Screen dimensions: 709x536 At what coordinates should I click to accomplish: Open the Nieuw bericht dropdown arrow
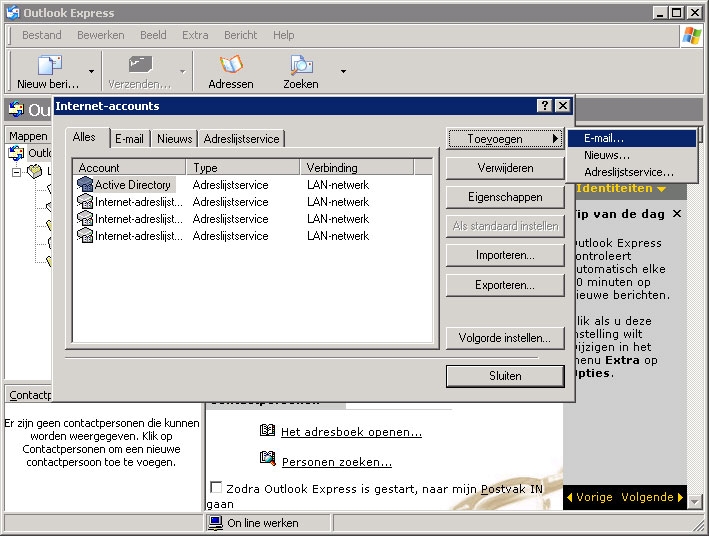point(91,71)
